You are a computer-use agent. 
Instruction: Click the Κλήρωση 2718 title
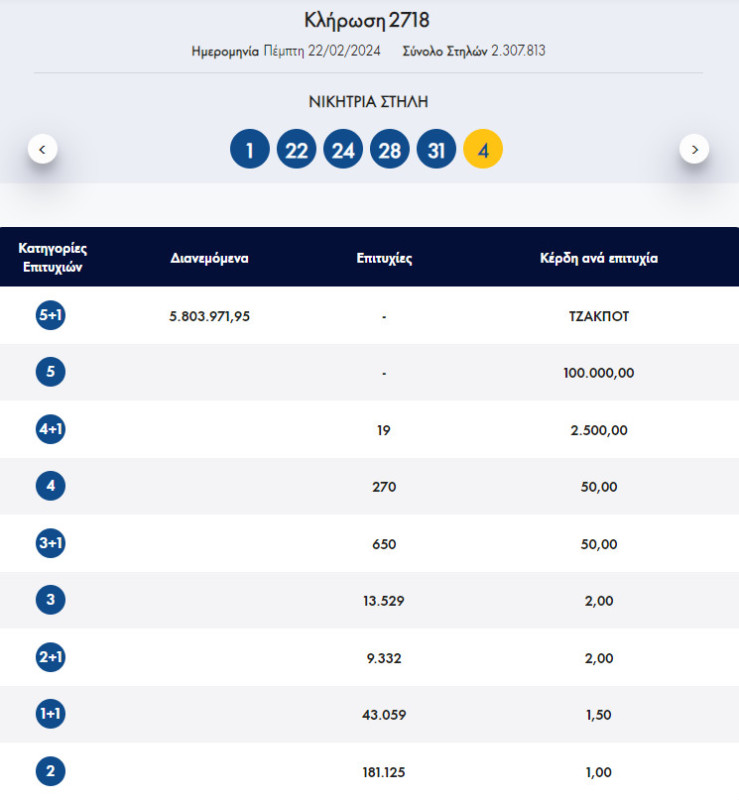pos(367,20)
